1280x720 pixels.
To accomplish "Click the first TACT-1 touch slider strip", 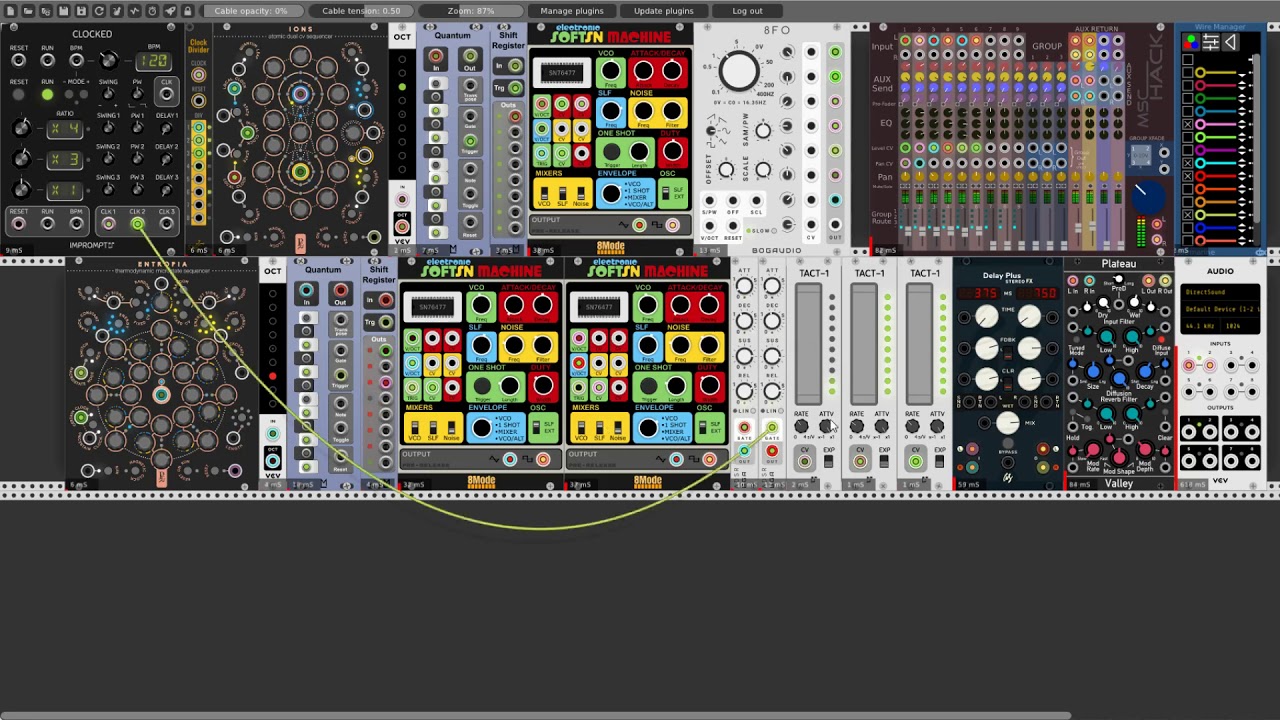I will pos(808,344).
